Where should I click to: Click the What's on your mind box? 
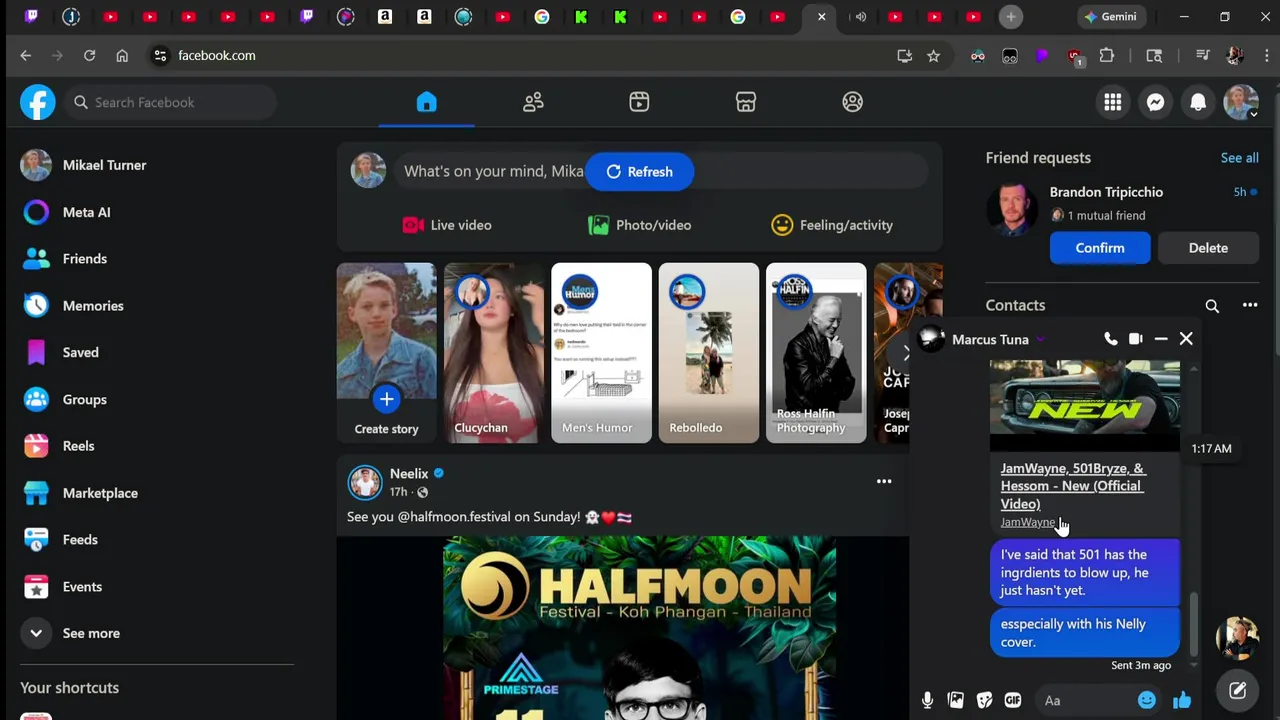click(660, 171)
